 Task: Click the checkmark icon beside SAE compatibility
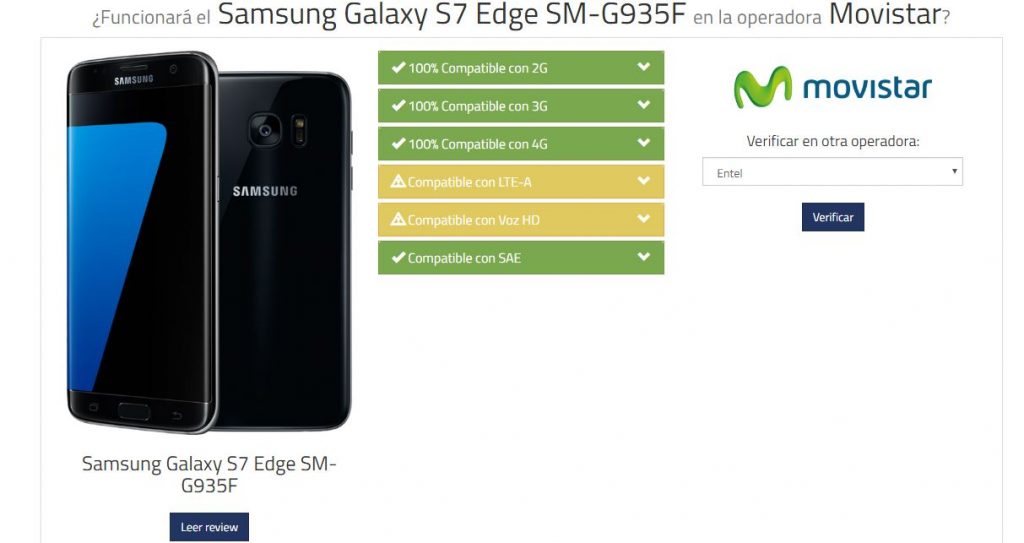[x=398, y=257]
